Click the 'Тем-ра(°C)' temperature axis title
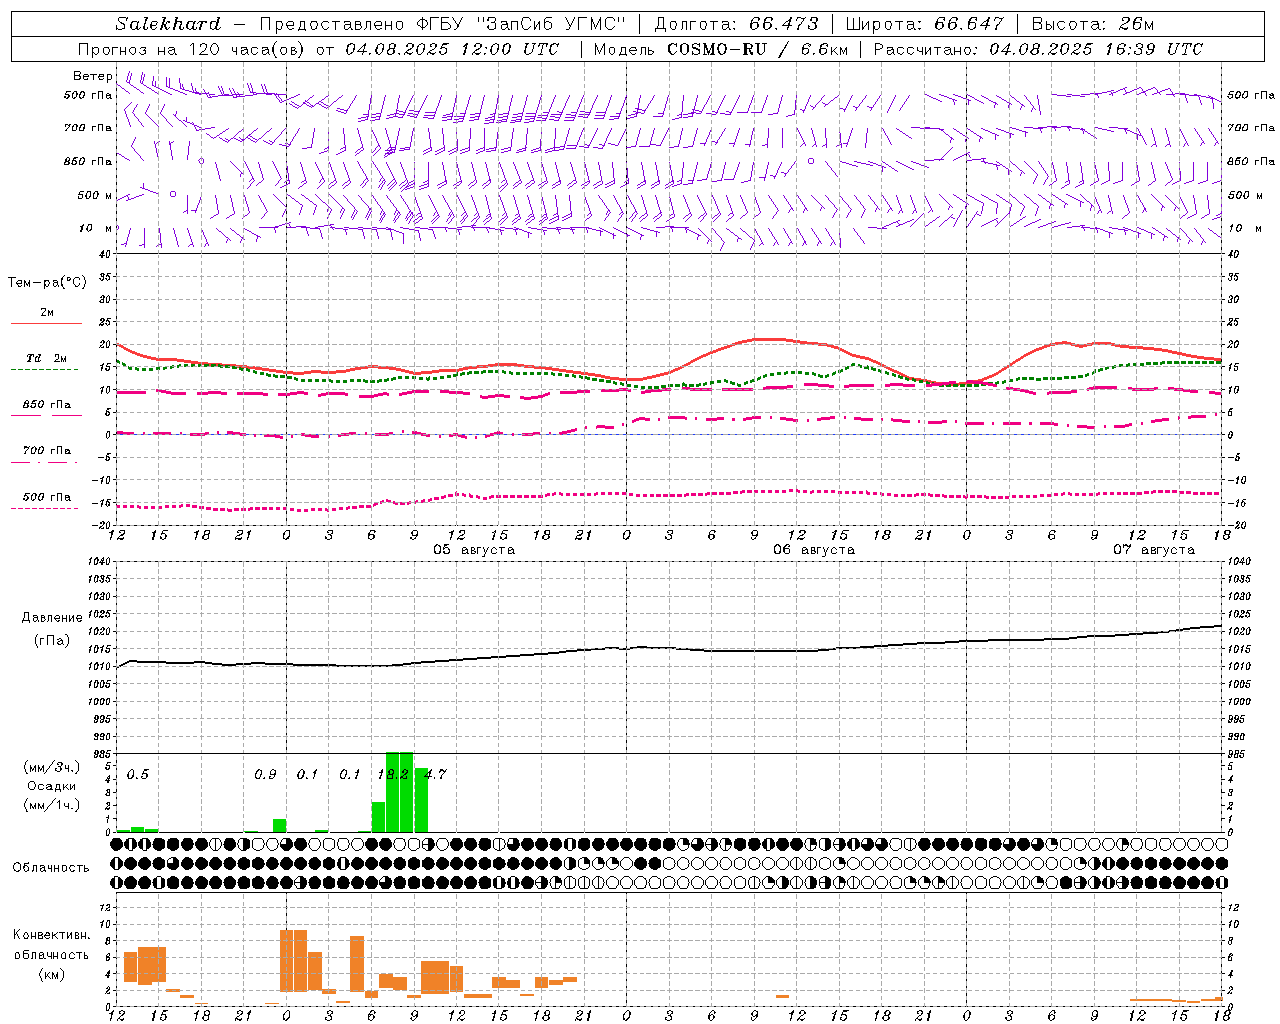The image size is (1280, 1024). pyautogui.click(x=47, y=283)
